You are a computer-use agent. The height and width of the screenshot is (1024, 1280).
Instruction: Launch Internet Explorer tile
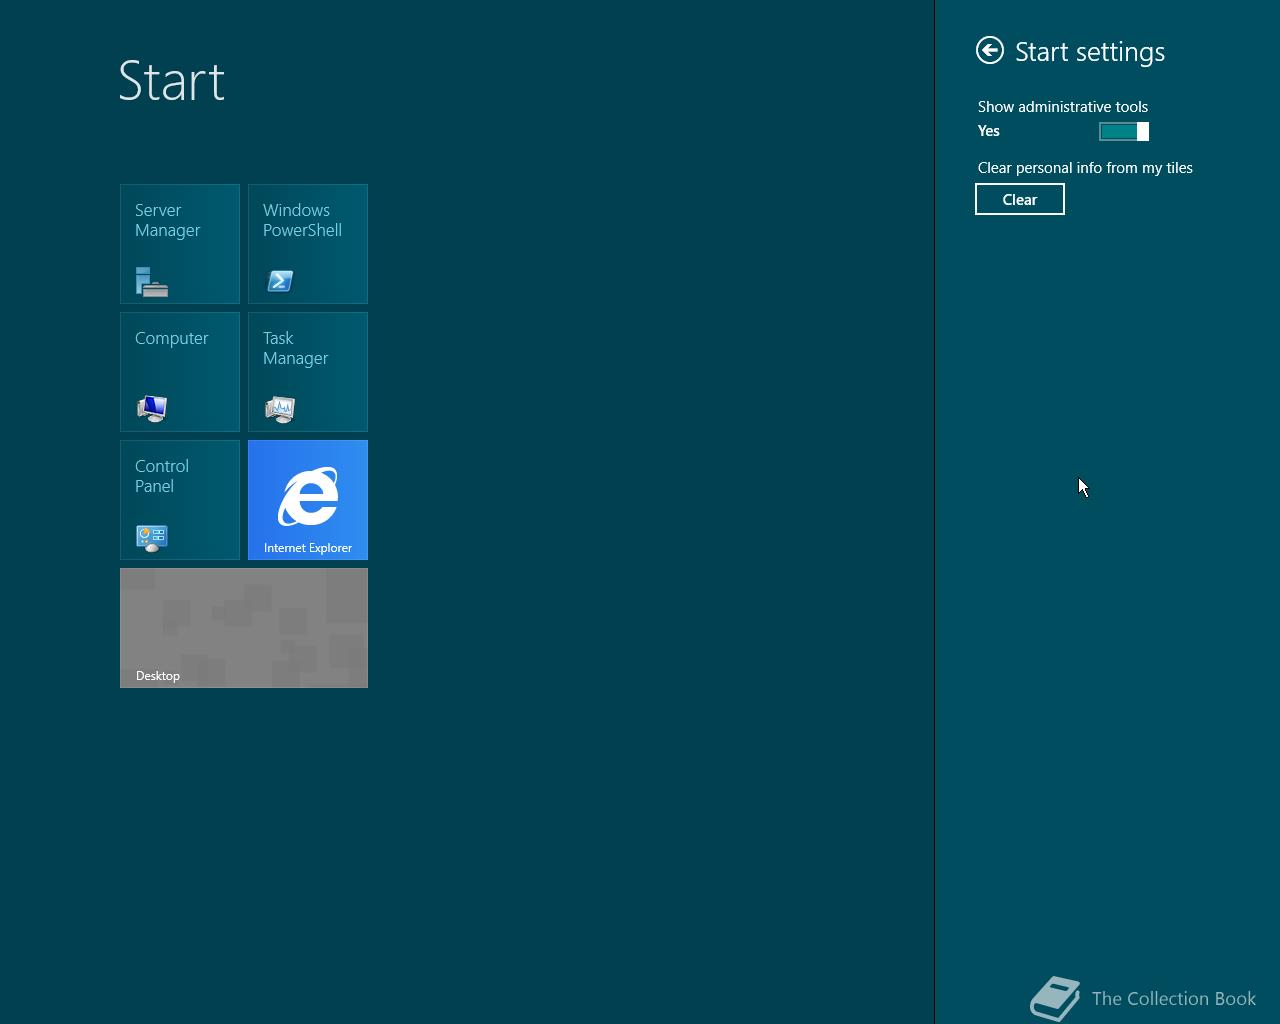308,500
